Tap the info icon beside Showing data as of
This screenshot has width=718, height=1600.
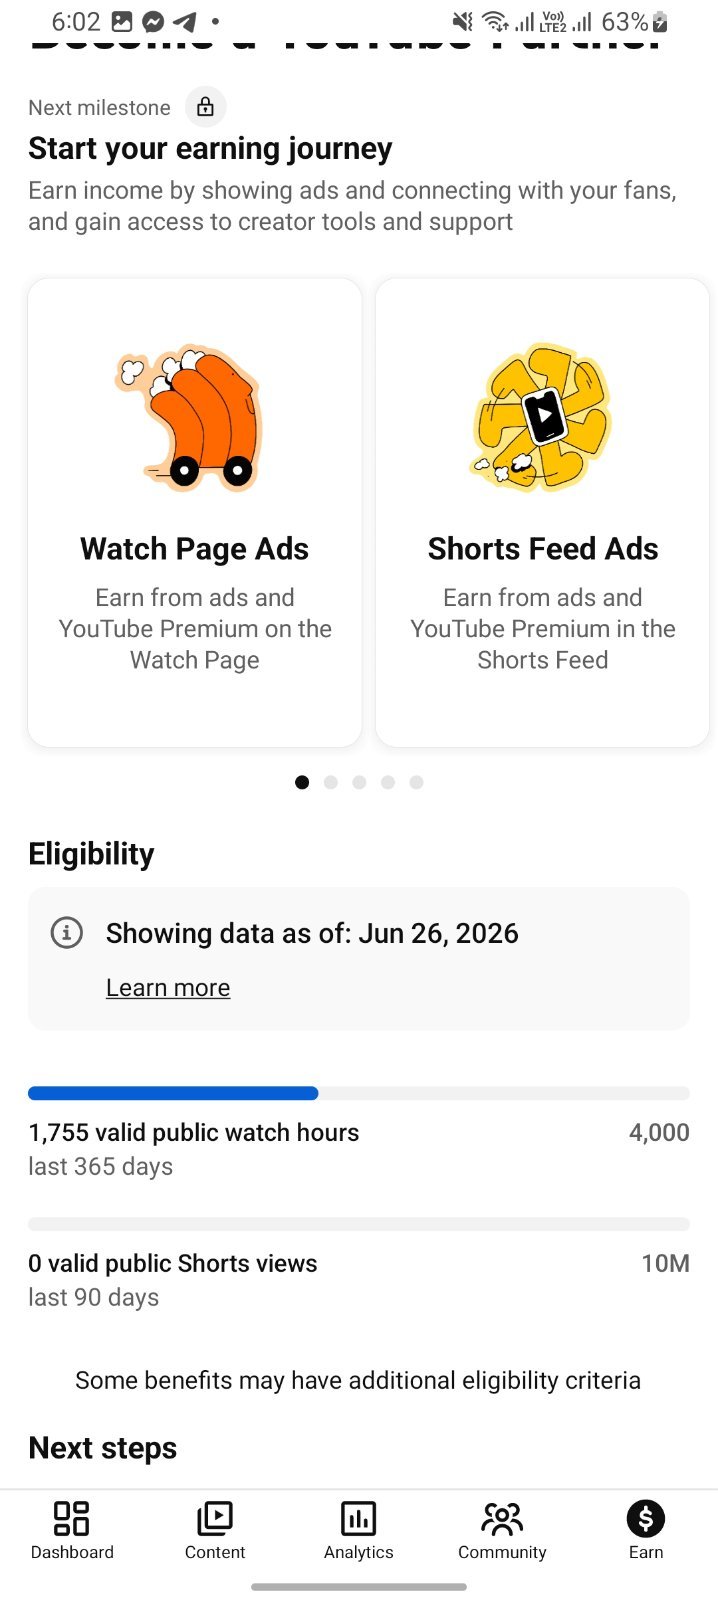coord(67,933)
